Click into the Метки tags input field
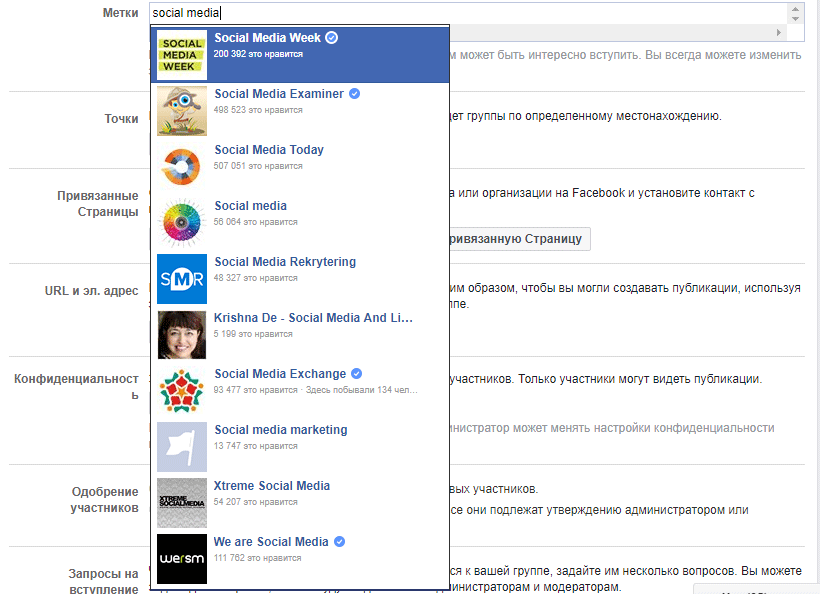820x594 pixels. click(468, 13)
